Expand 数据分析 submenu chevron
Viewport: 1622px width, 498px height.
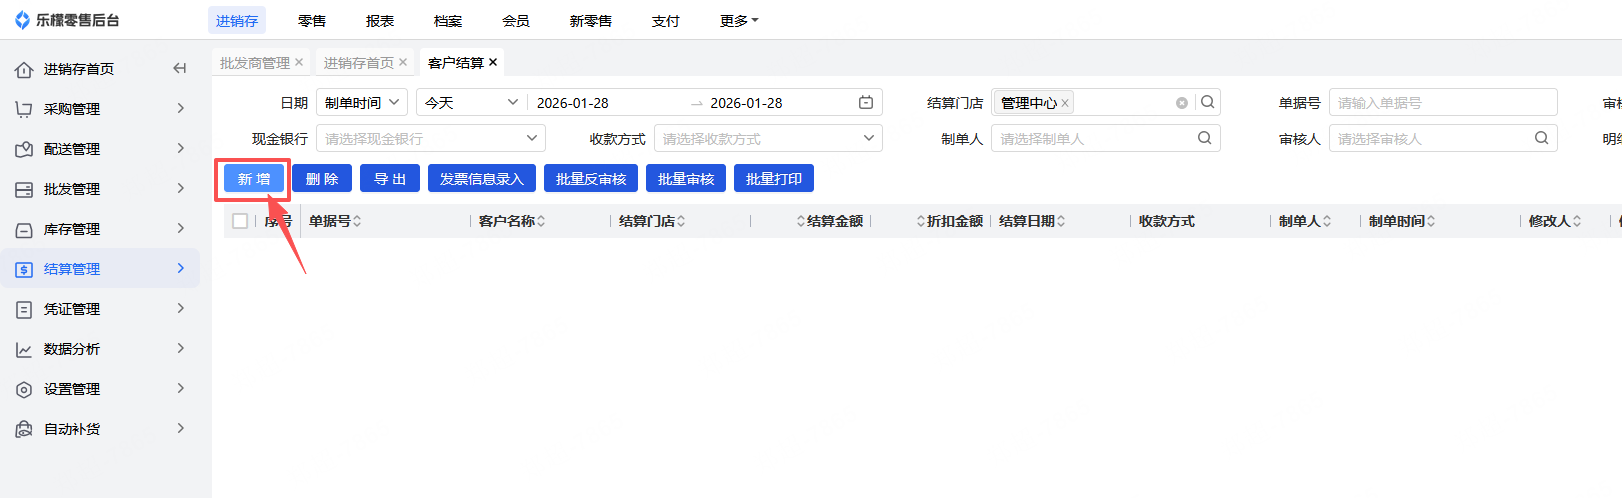tap(181, 348)
